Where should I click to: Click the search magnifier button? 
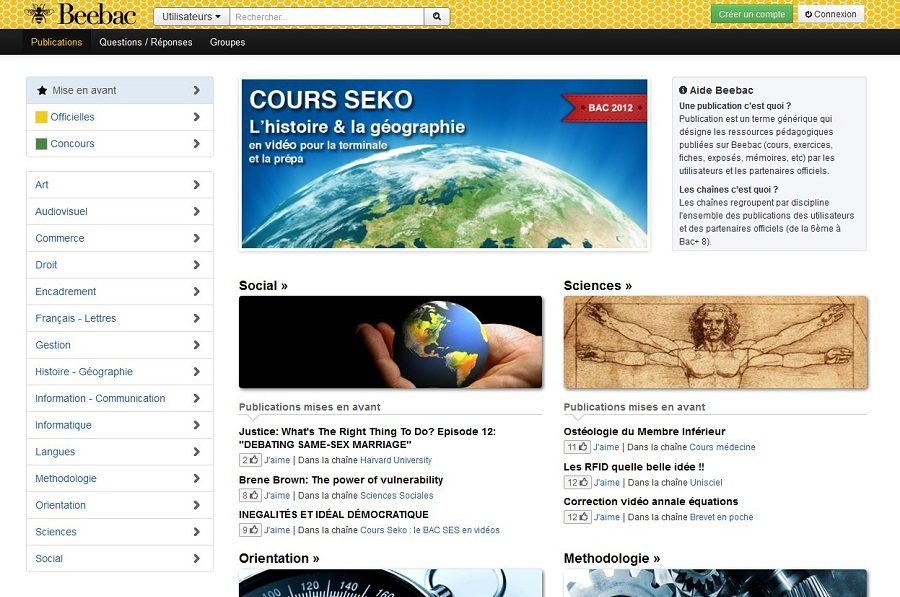click(437, 16)
